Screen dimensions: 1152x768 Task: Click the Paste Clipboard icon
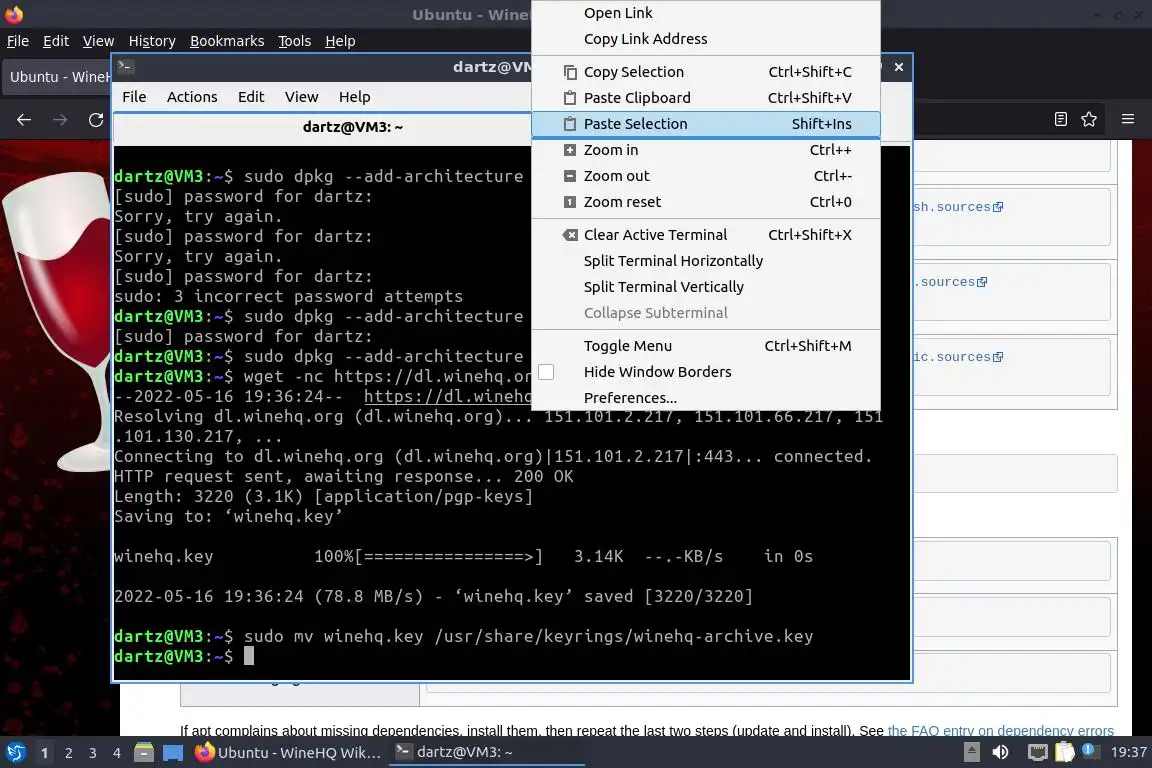(569, 98)
